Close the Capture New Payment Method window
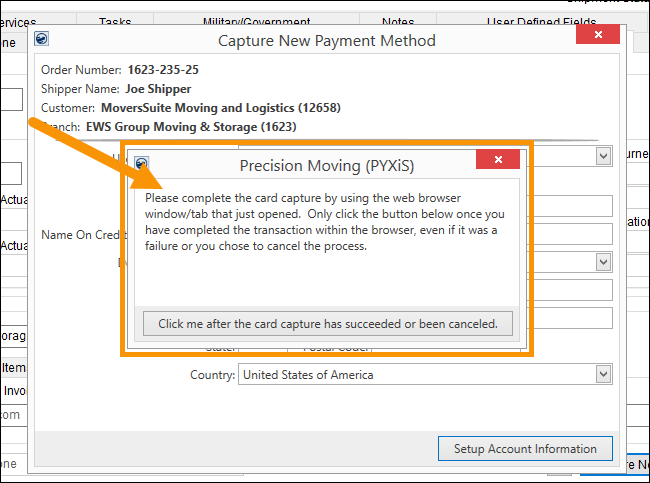Viewport: 650px width, 483px height. click(x=598, y=34)
